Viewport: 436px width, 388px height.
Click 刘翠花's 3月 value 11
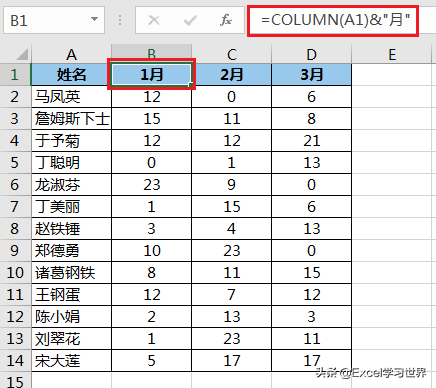pyautogui.click(x=312, y=339)
